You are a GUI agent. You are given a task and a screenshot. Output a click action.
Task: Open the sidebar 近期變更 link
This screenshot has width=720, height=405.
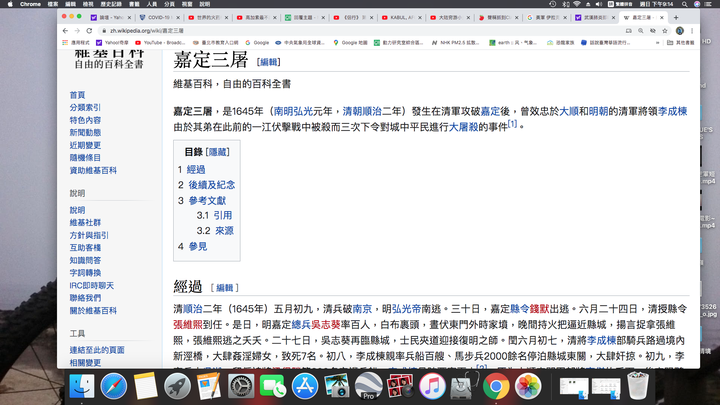[85, 146]
